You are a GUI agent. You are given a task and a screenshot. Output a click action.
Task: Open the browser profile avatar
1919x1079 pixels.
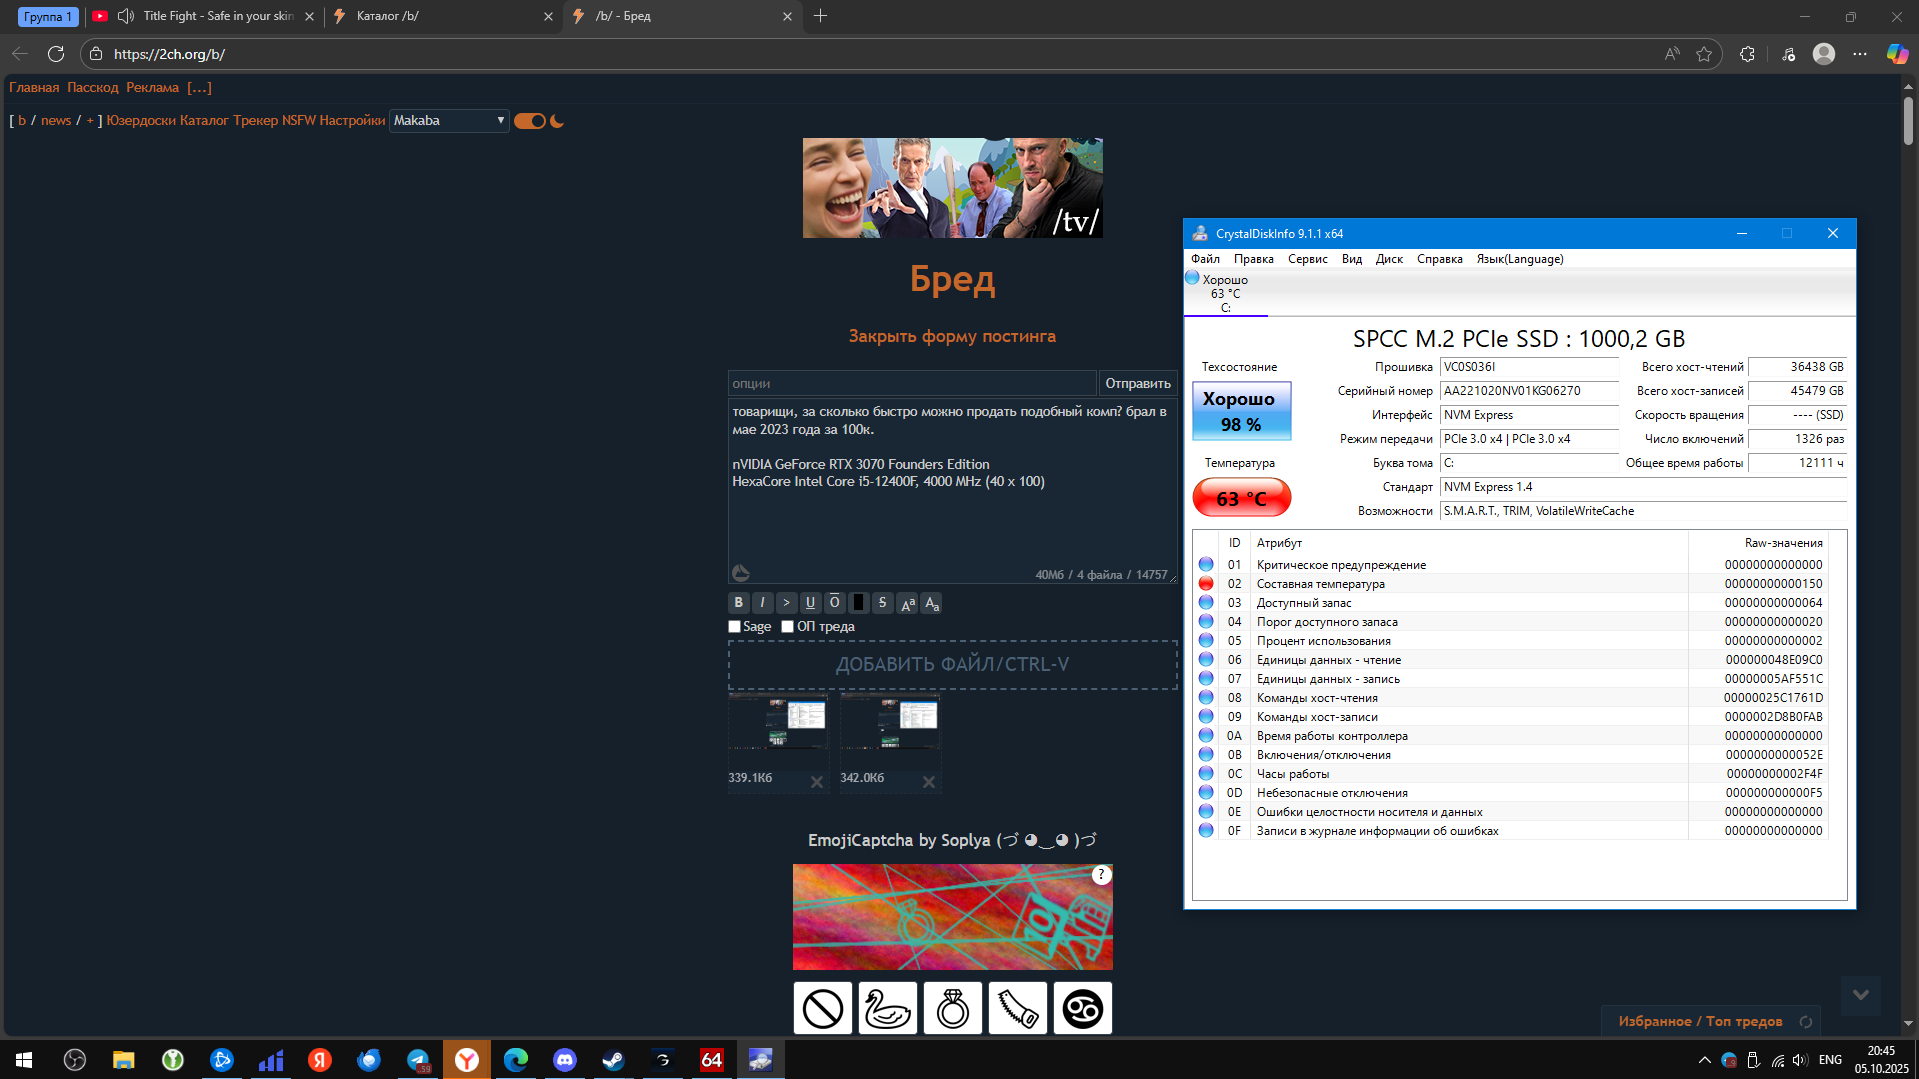[1824, 54]
